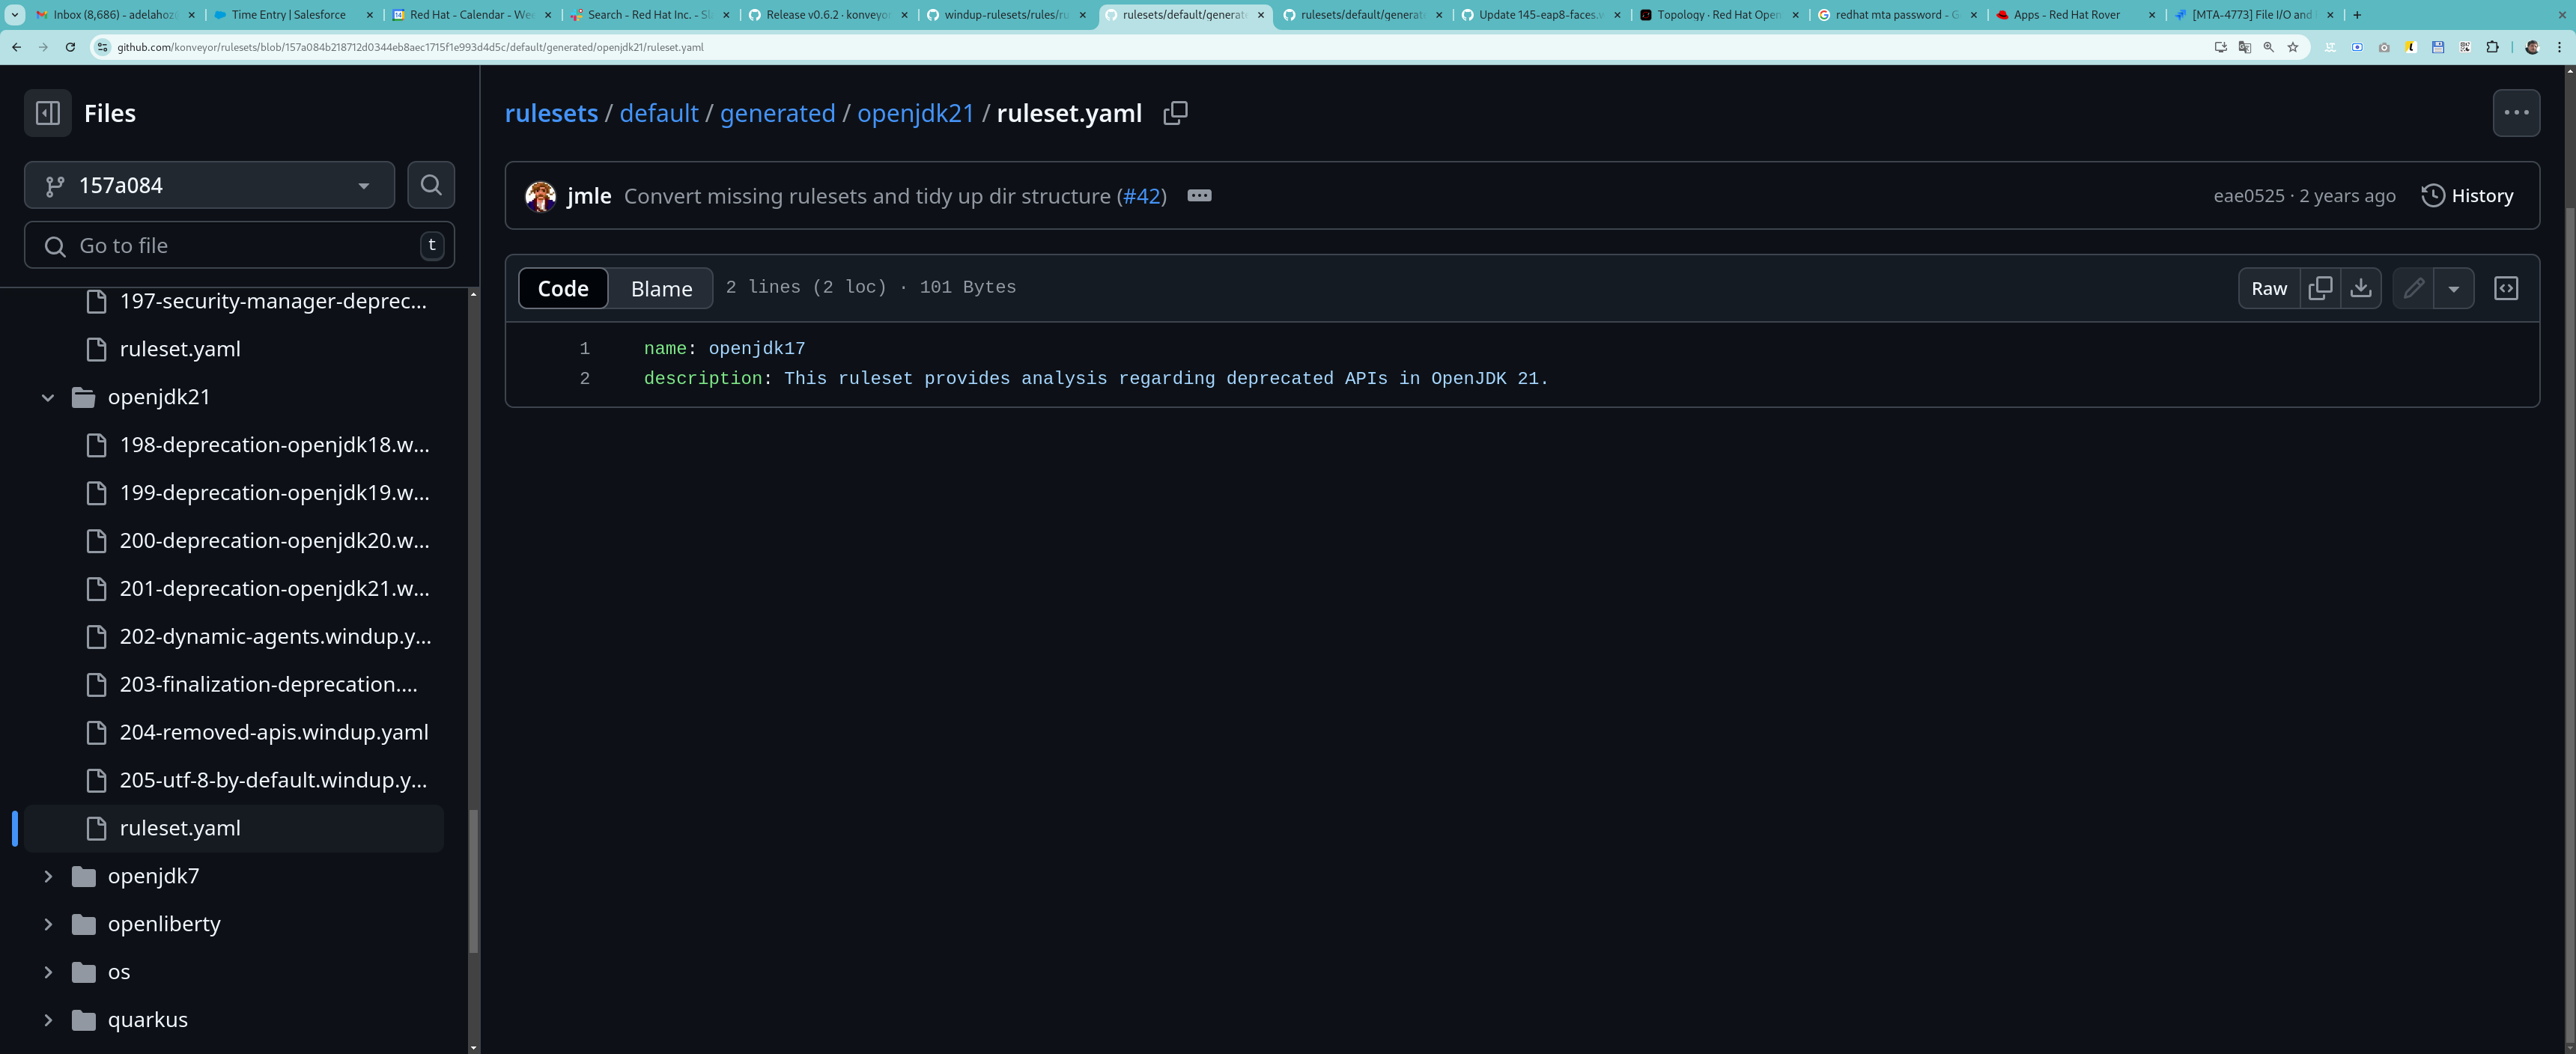The width and height of the screenshot is (2576, 1054).
Task: Click the edit file pencil icon
Action: (x=2413, y=288)
